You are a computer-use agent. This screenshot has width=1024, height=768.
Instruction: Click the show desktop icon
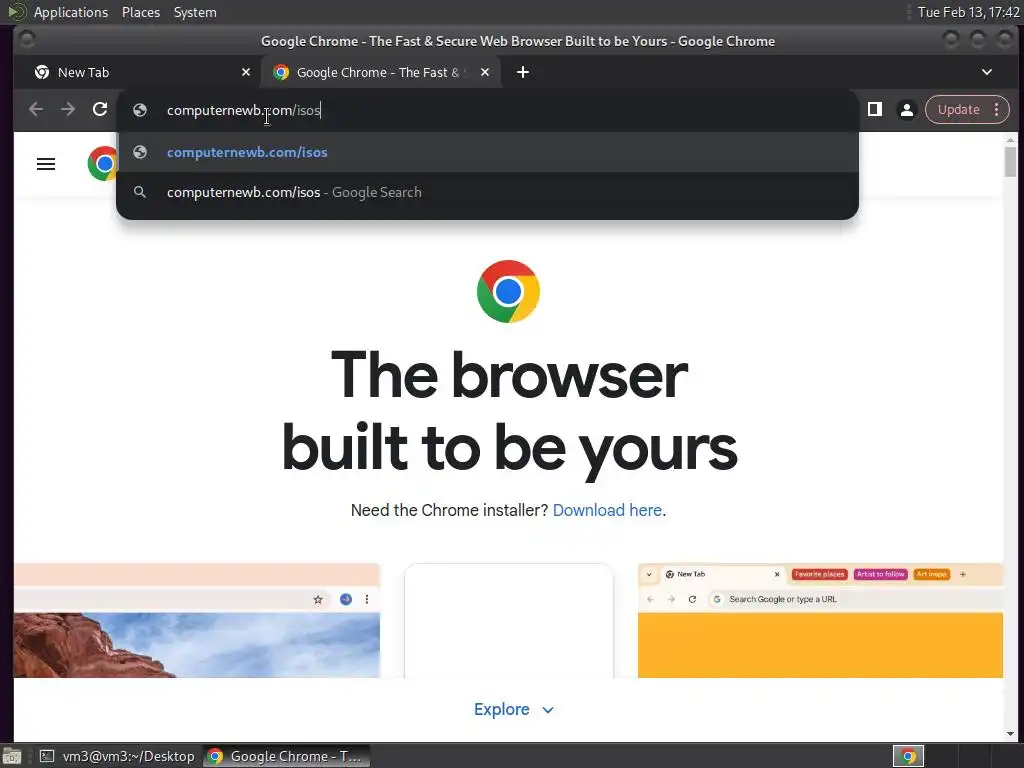click(12, 756)
